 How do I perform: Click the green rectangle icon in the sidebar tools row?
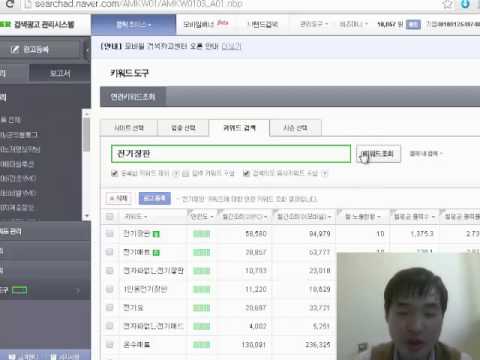[20, 290]
